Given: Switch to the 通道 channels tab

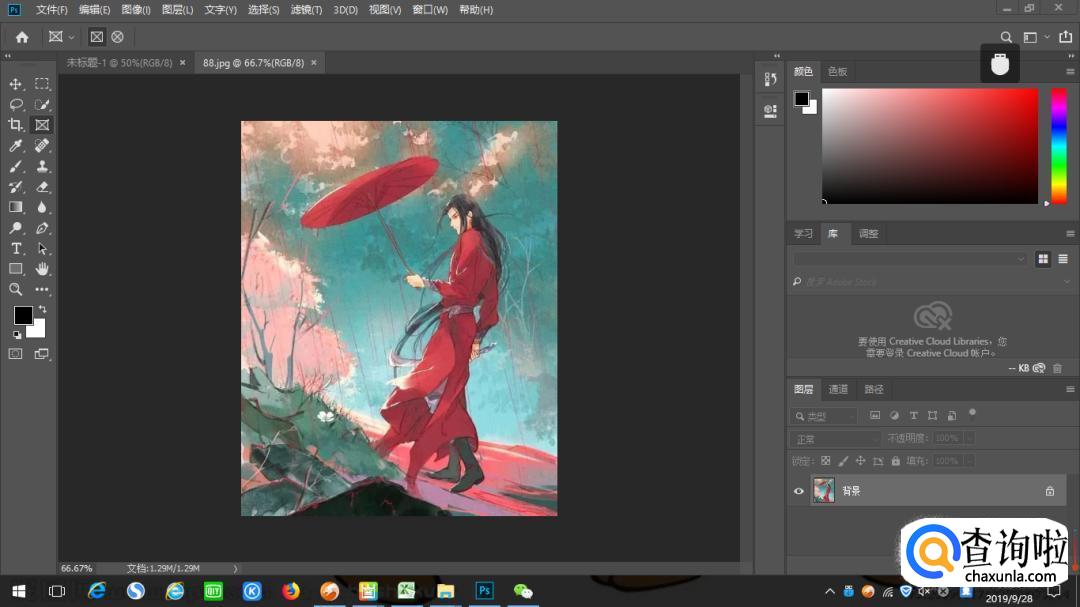Looking at the screenshot, I should tap(838, 389).
